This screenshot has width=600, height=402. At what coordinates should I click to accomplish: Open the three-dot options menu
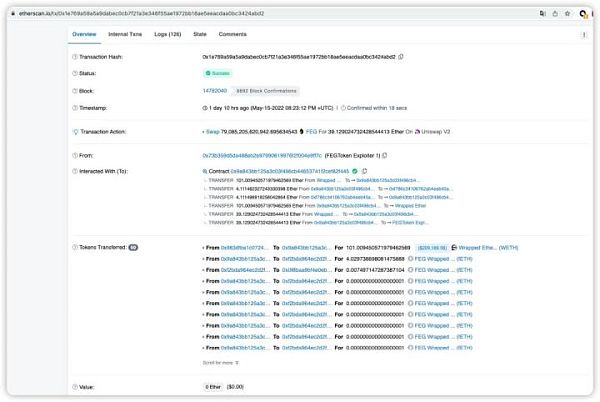[583, 34]
